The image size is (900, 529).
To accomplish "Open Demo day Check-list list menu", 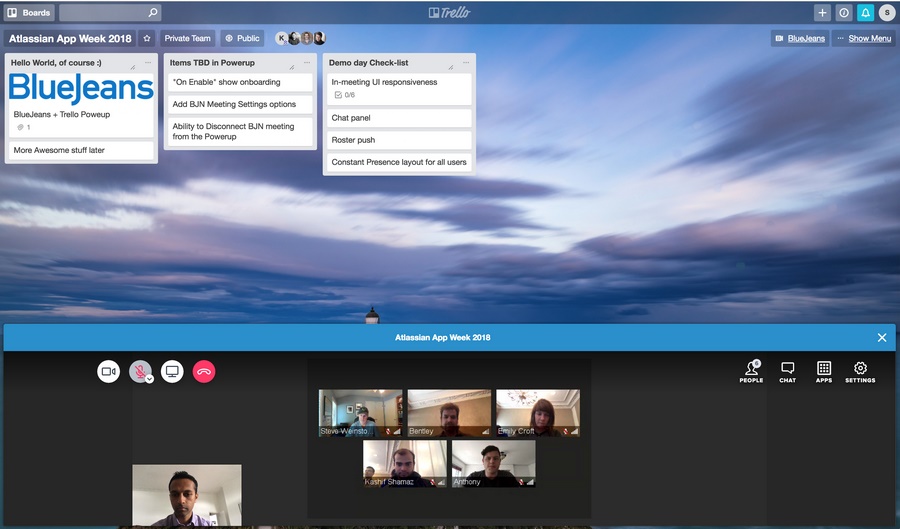I will click(x=466, y=63).
